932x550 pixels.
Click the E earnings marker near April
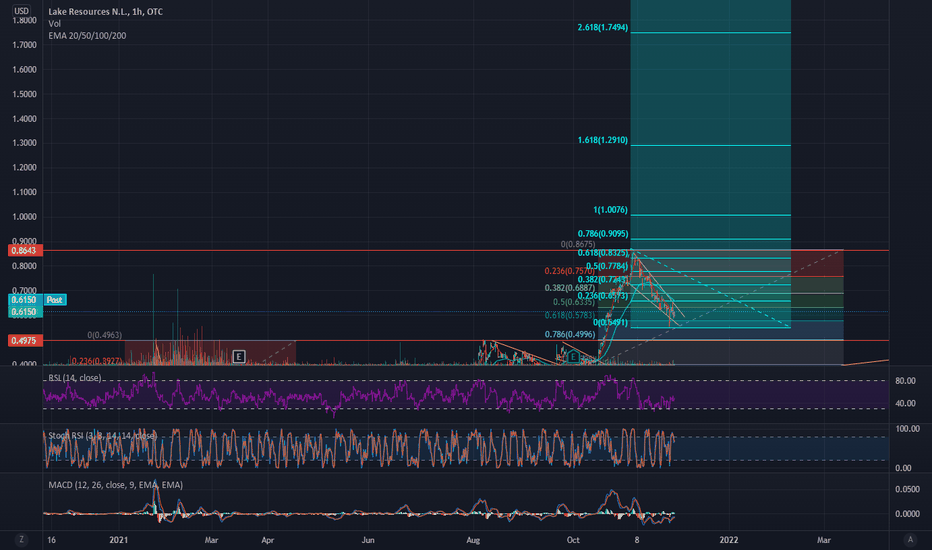click(239, 357)
